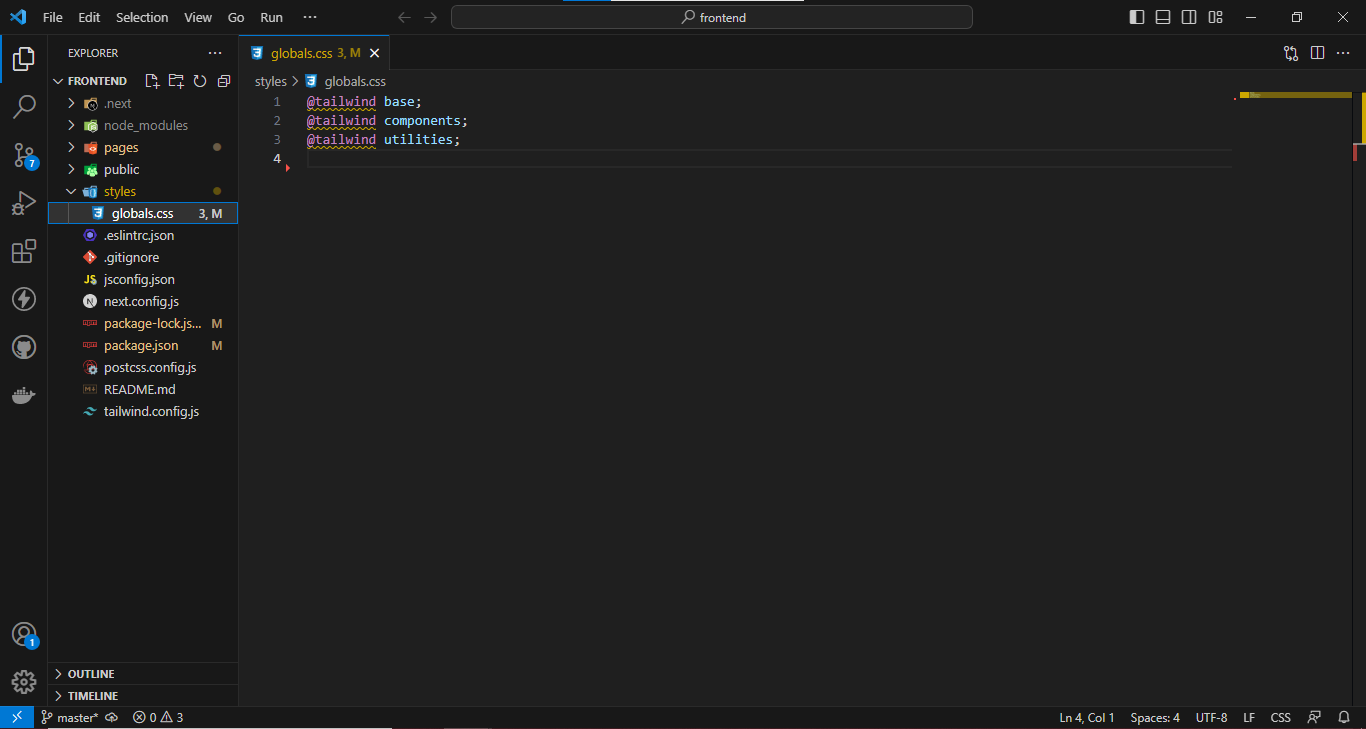1366x729 pixels.
Task: Refresh the Explorer file tree
Action: [x=200, y=81]
